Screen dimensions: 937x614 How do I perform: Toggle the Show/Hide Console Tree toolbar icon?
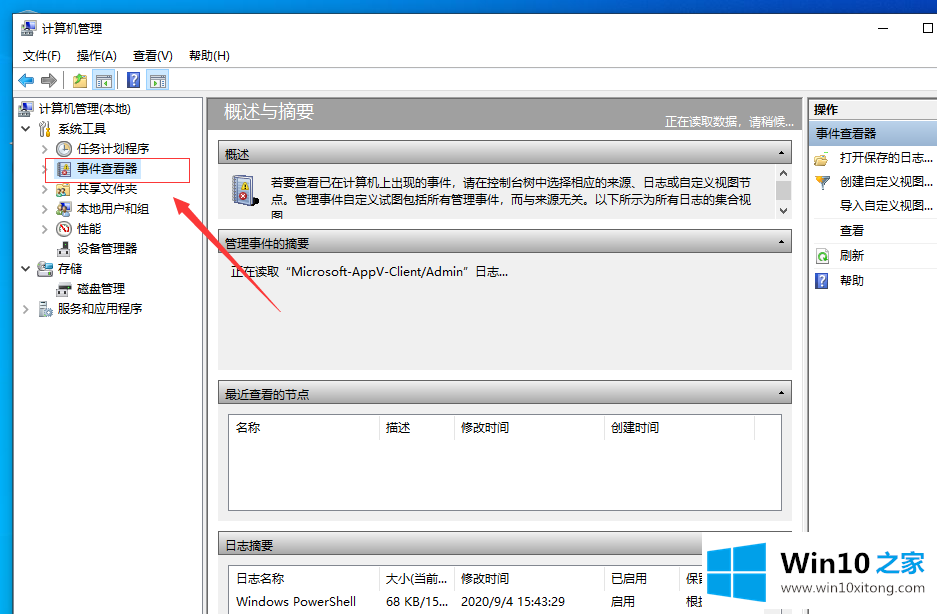coord(103,81)
